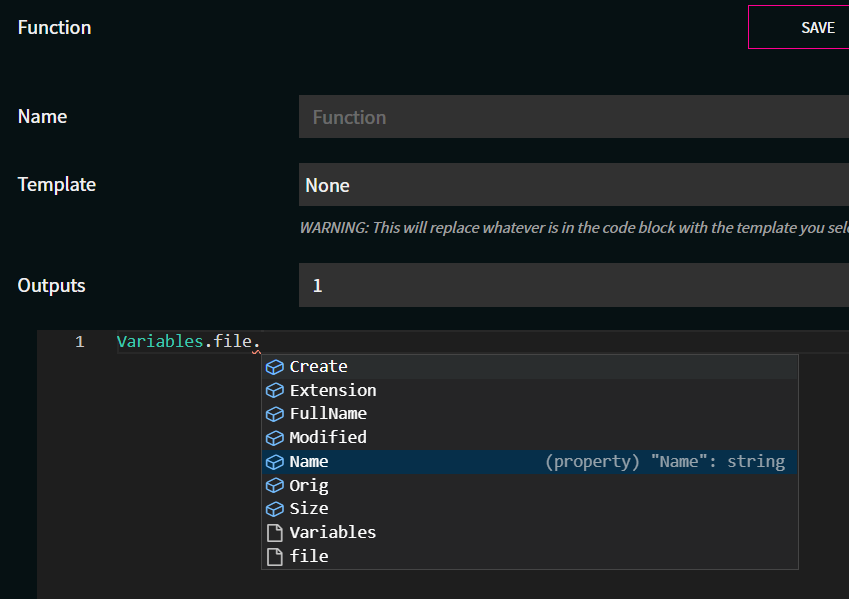Click the Outputs field showing 1

(574, 285)
